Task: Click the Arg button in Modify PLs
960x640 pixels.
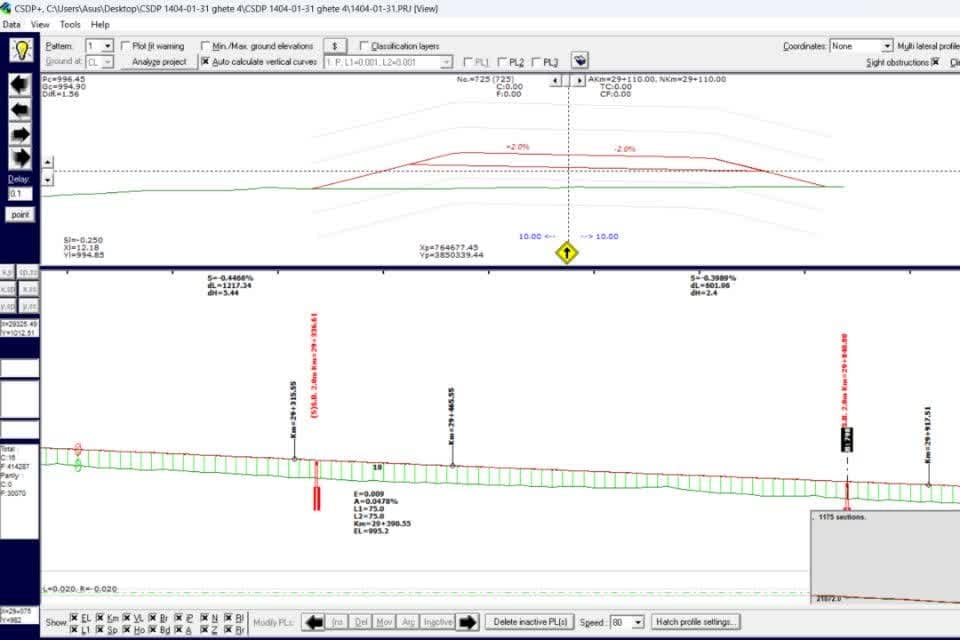Action: pyautogui.click(x=408, y=622)
